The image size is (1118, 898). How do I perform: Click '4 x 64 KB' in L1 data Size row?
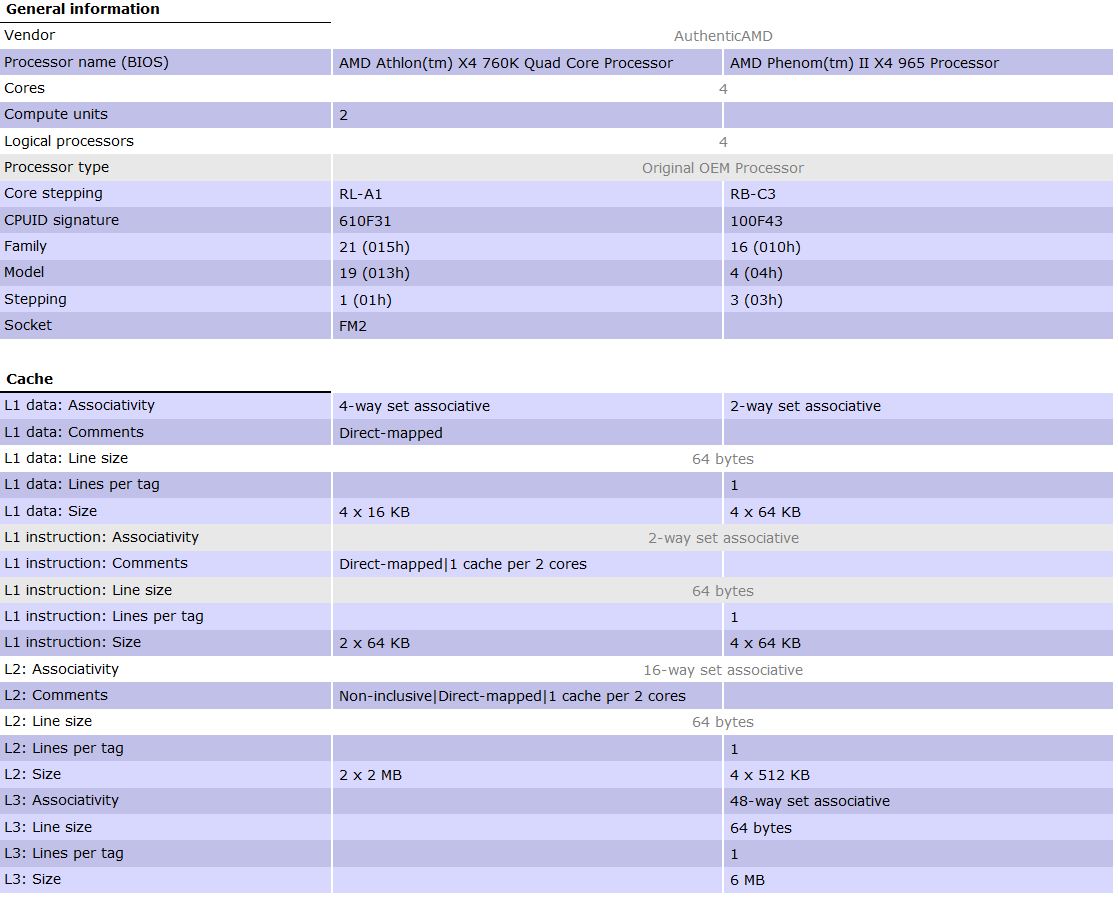[765, 512]
